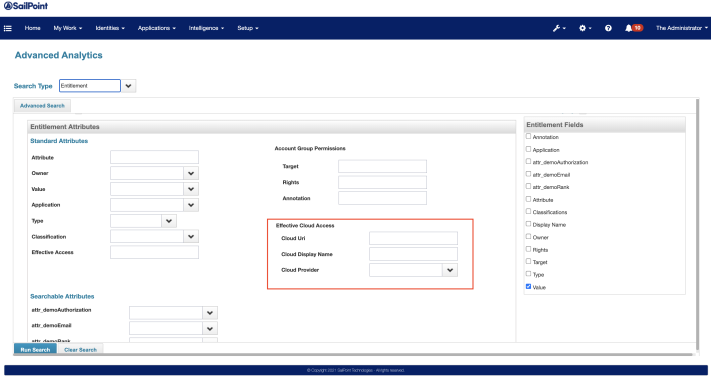The image size is (711, 380).
Task: Expand the attr_demoAuthorization searchable dropdown
Action: 209,313
